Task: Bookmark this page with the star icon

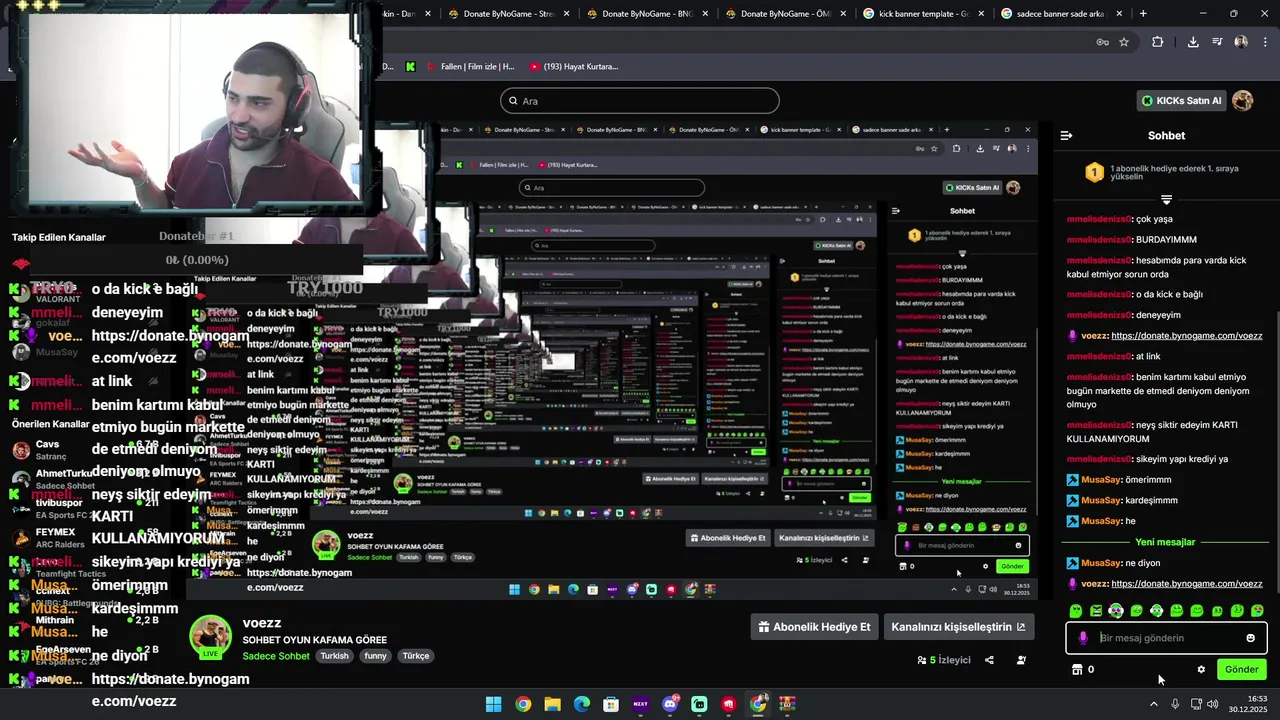Action: pos(1124,42)
